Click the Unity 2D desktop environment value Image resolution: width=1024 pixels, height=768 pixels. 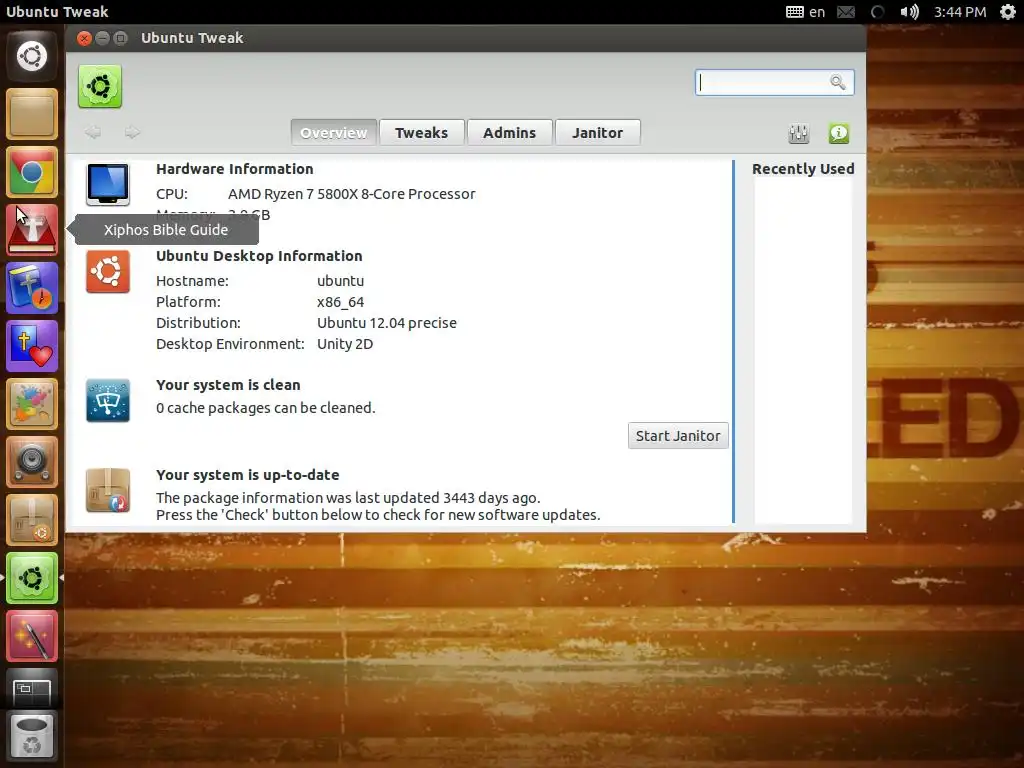[x=345, y=344]
